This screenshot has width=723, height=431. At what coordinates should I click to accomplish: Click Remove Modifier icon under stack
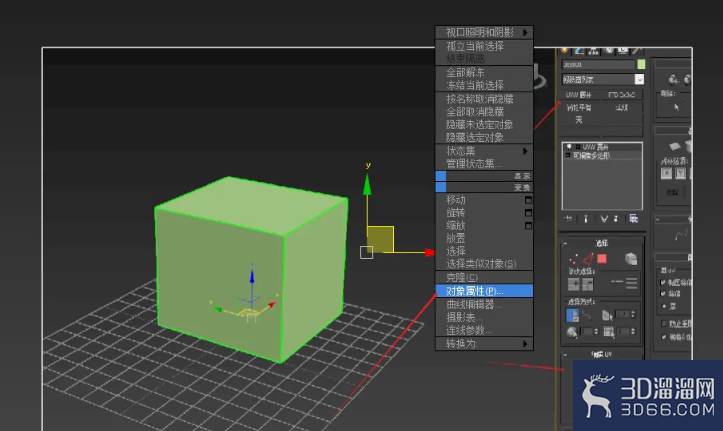pos(616,218)
